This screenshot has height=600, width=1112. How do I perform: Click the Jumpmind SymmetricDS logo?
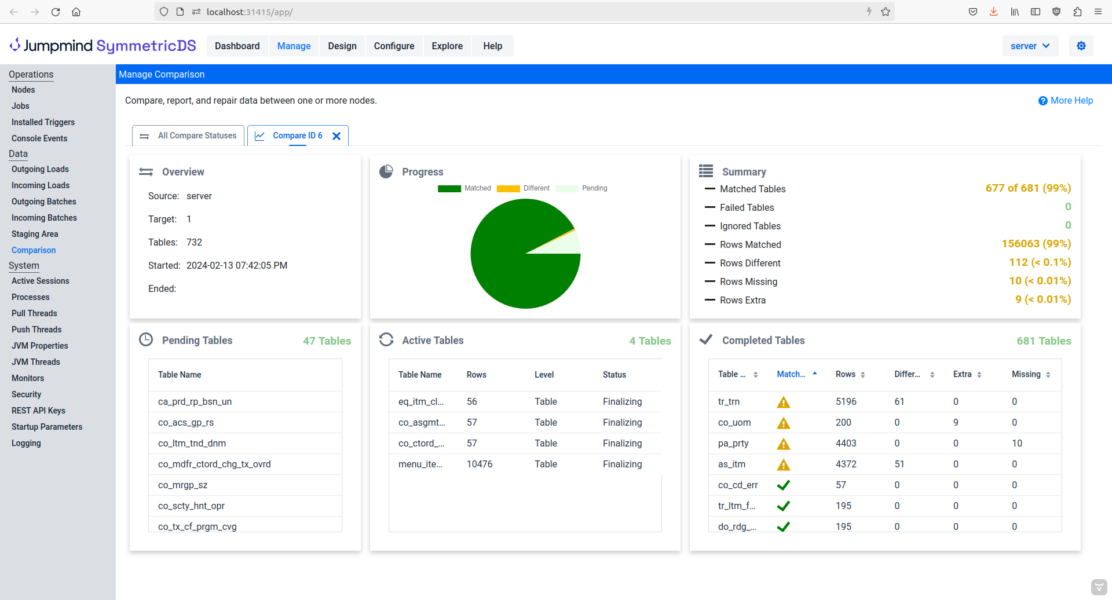point(100,45)
